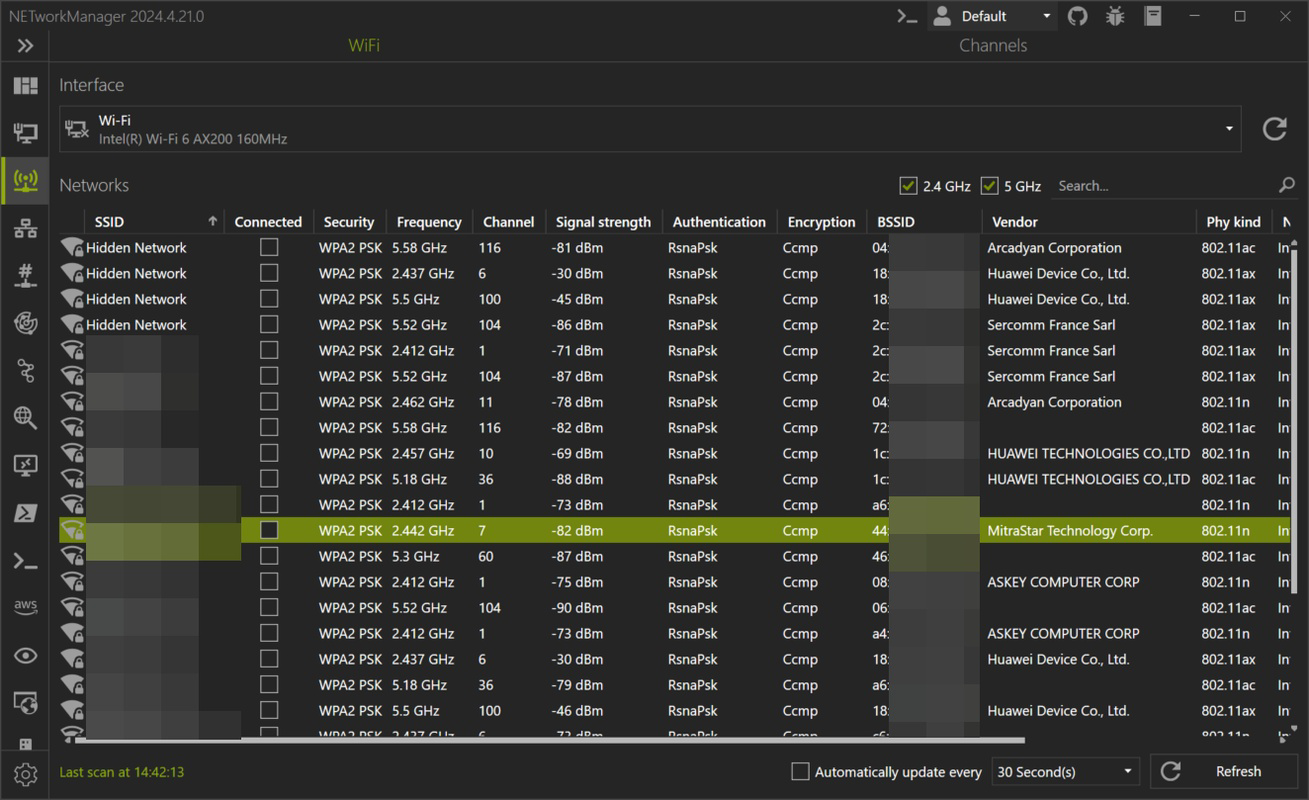The width and height of the screenshot is (1309, 800).
Task: Select the MitraStar Technology Corp. row
Action: [x=675, y=531]
